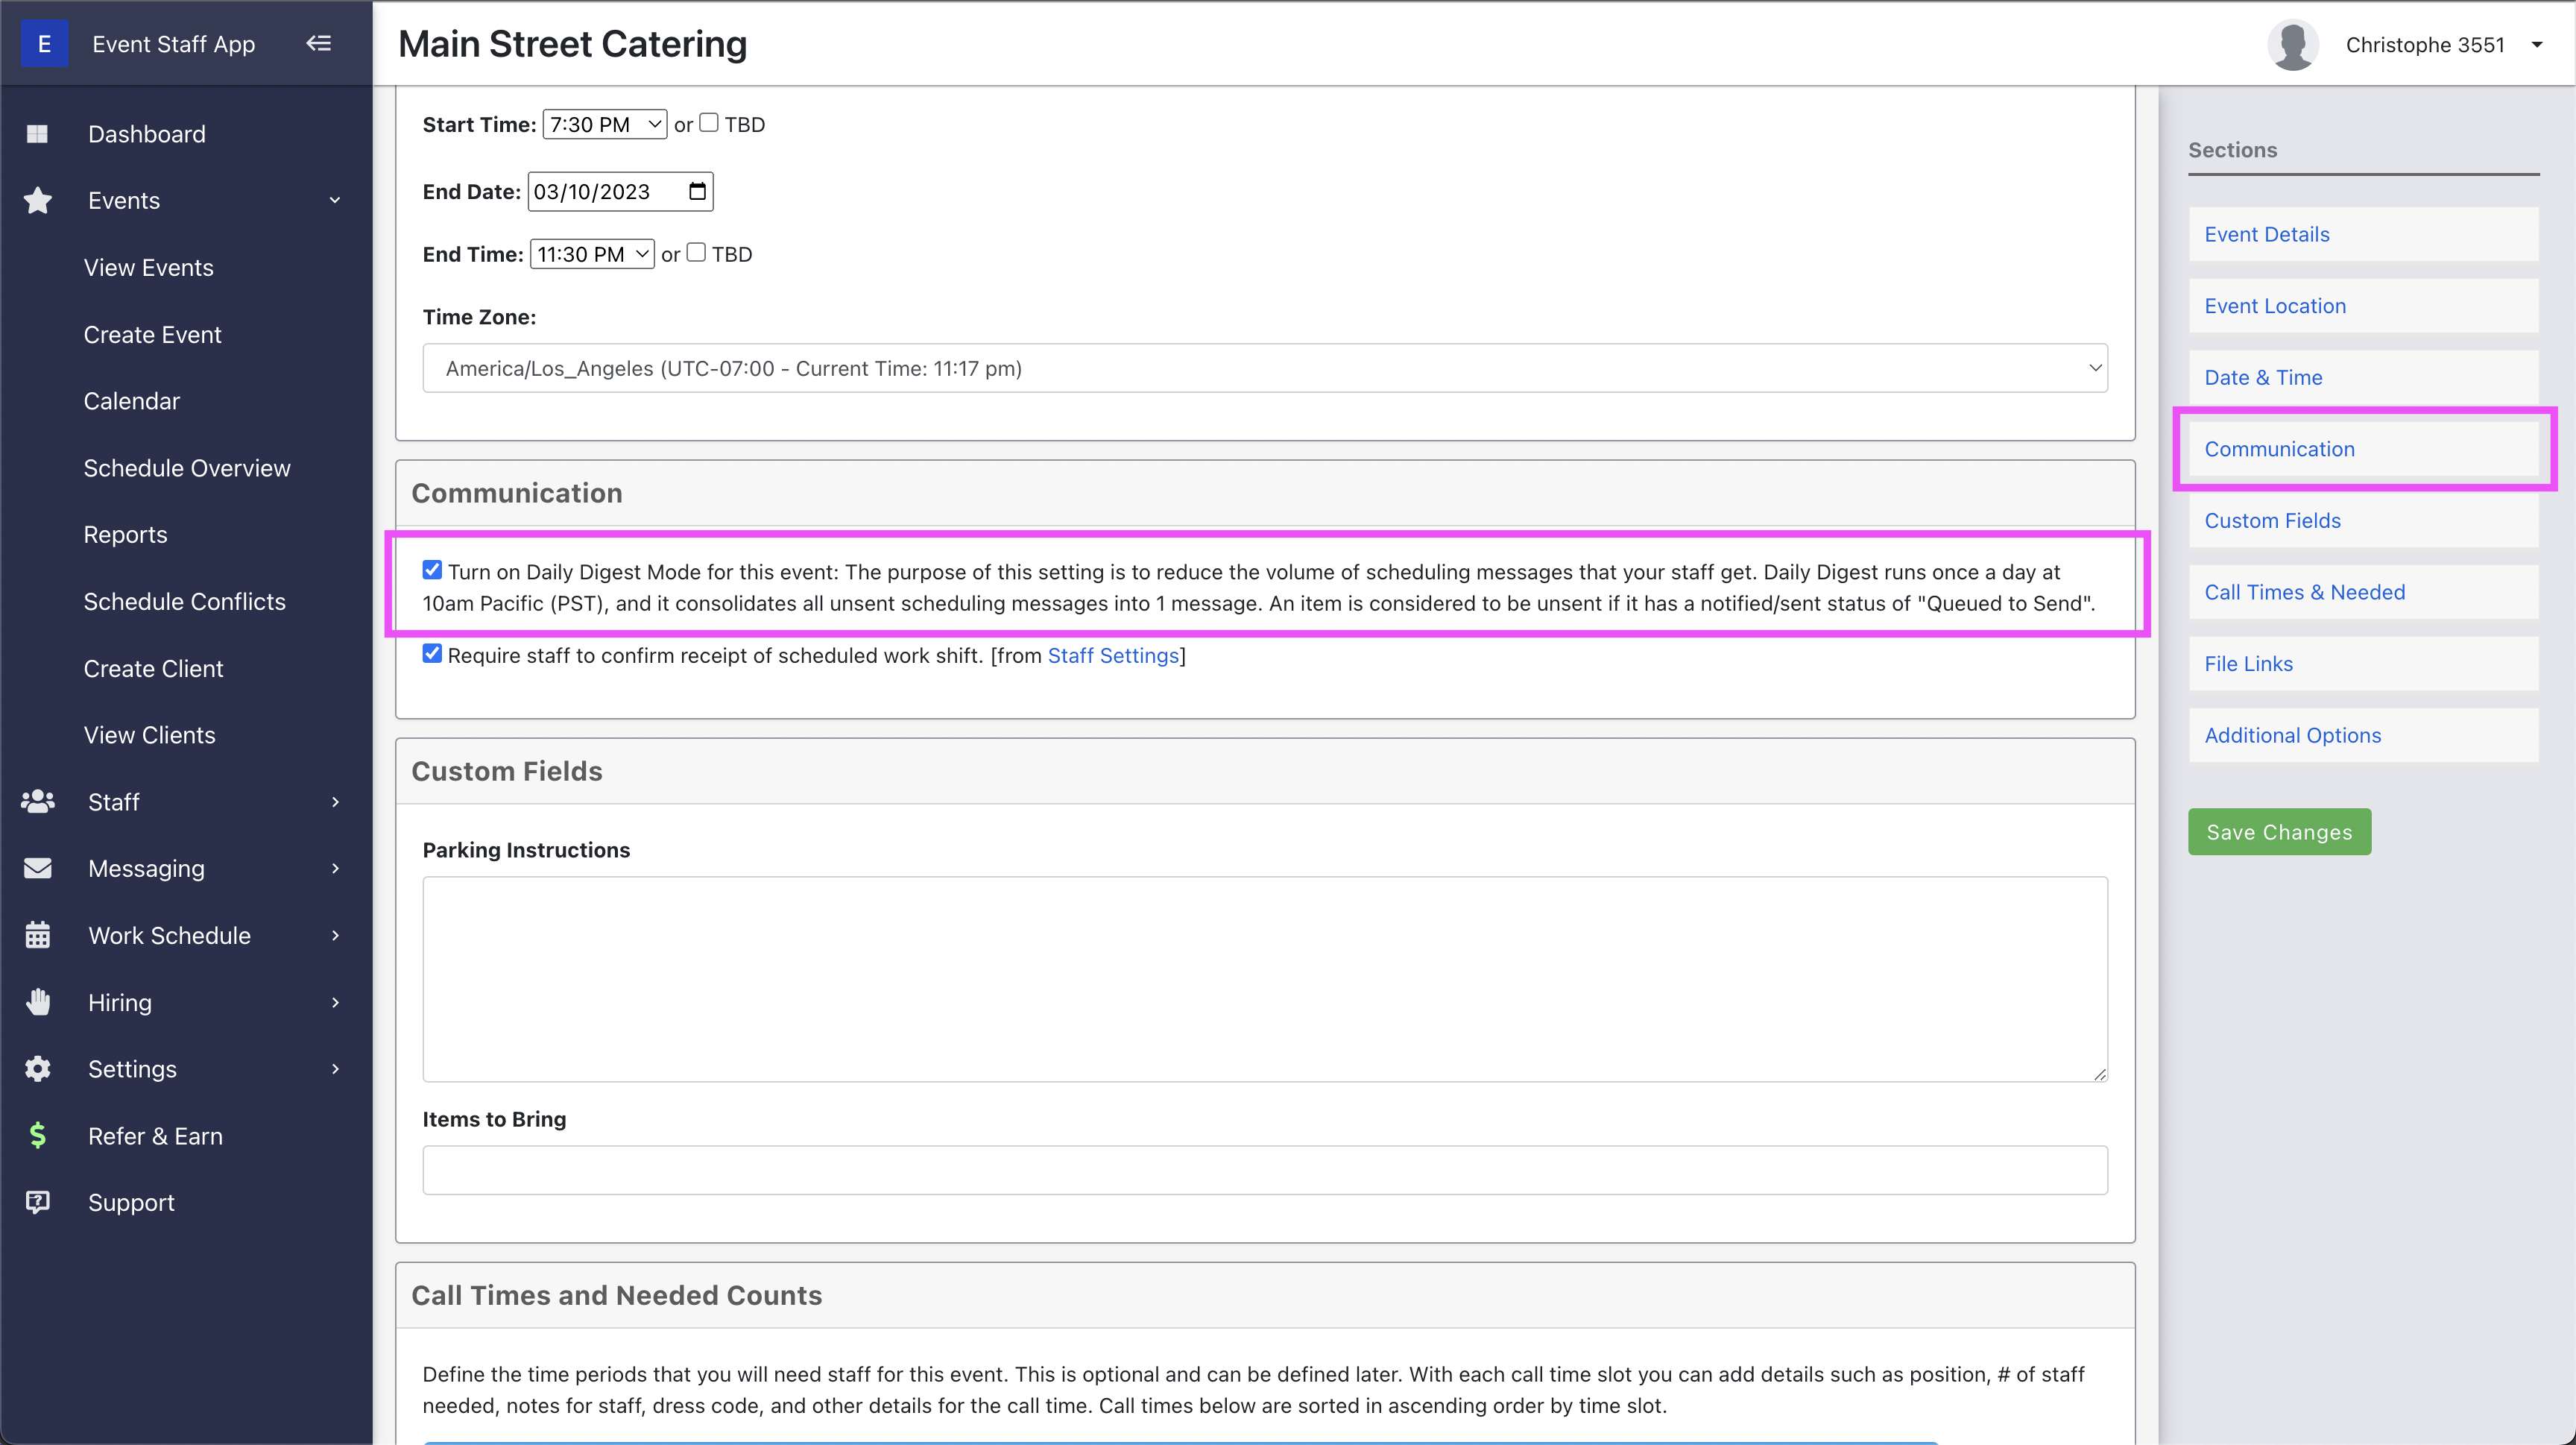
Task: Uncheck Require staff to confirm receipt checkbox
Action: point(432,654)
